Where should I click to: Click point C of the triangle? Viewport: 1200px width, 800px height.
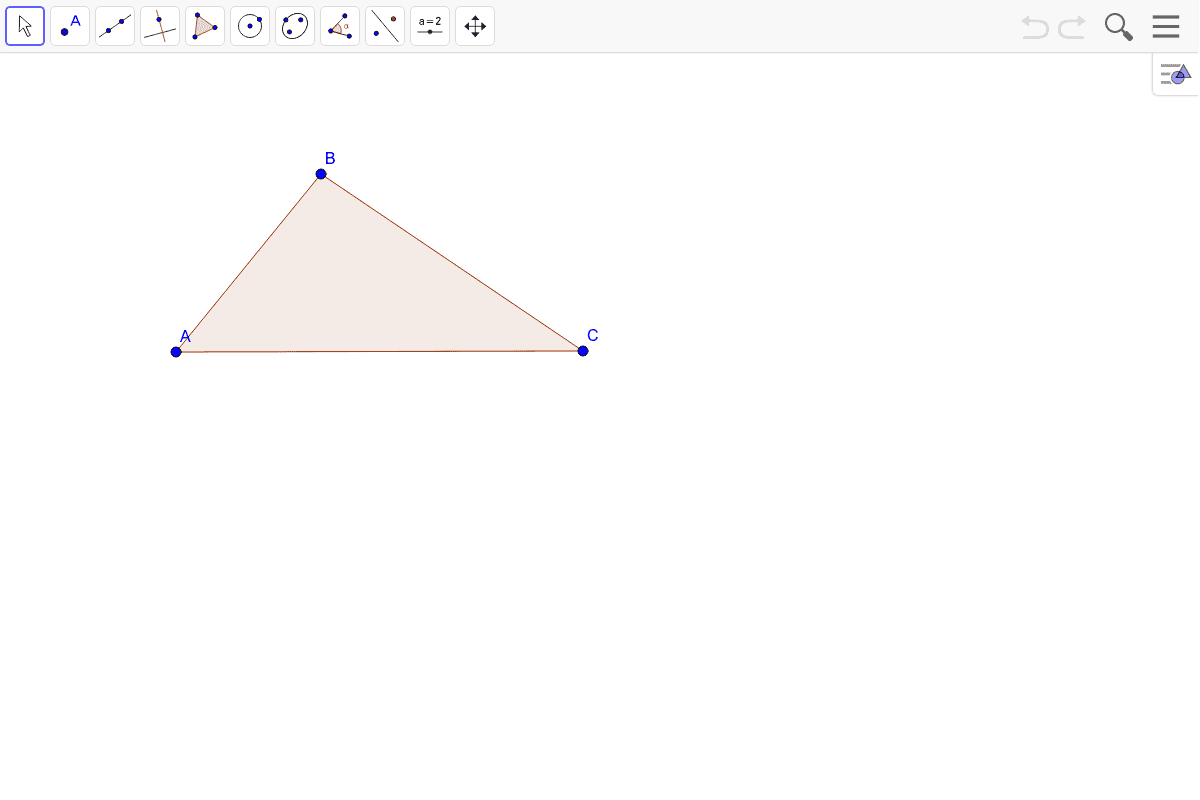click(x=583, y=350)
